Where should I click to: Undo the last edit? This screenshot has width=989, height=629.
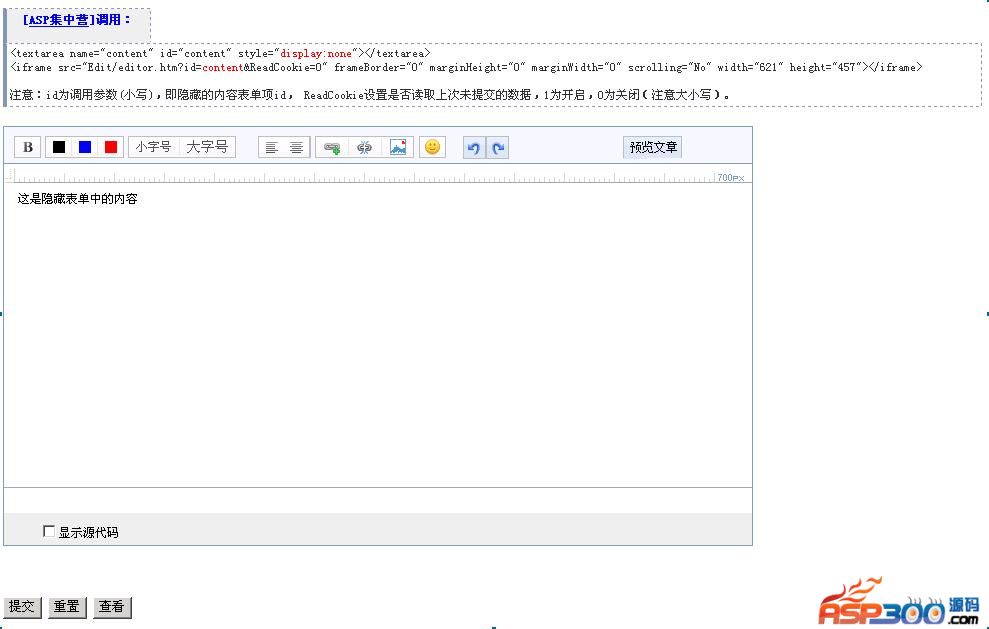[x=474, y=148]
